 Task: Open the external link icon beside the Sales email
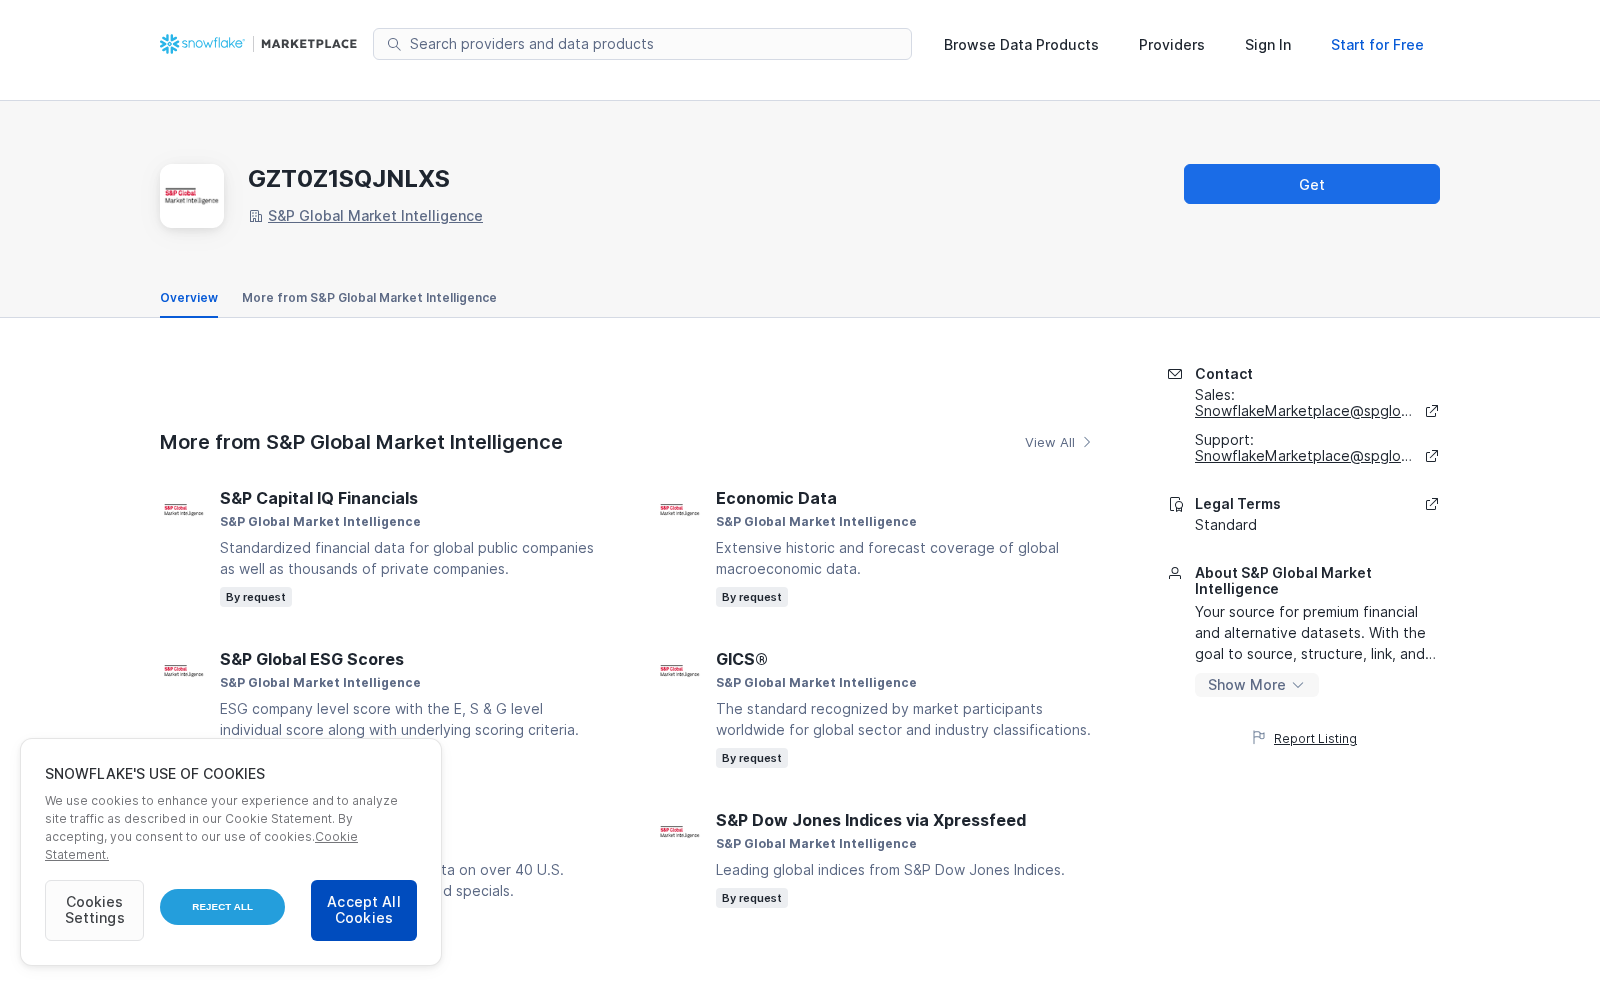(1432, 411)
